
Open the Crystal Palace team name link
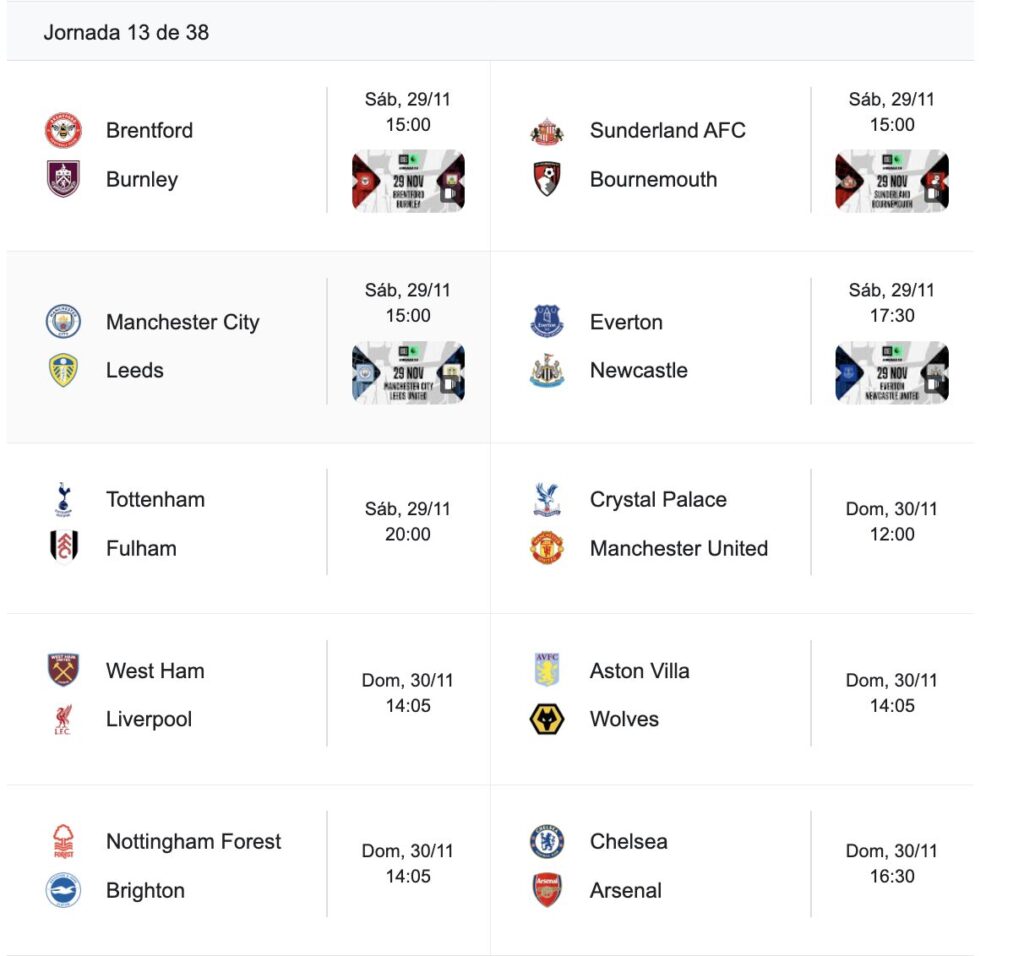pyautogui.click(x=658, y=499)
